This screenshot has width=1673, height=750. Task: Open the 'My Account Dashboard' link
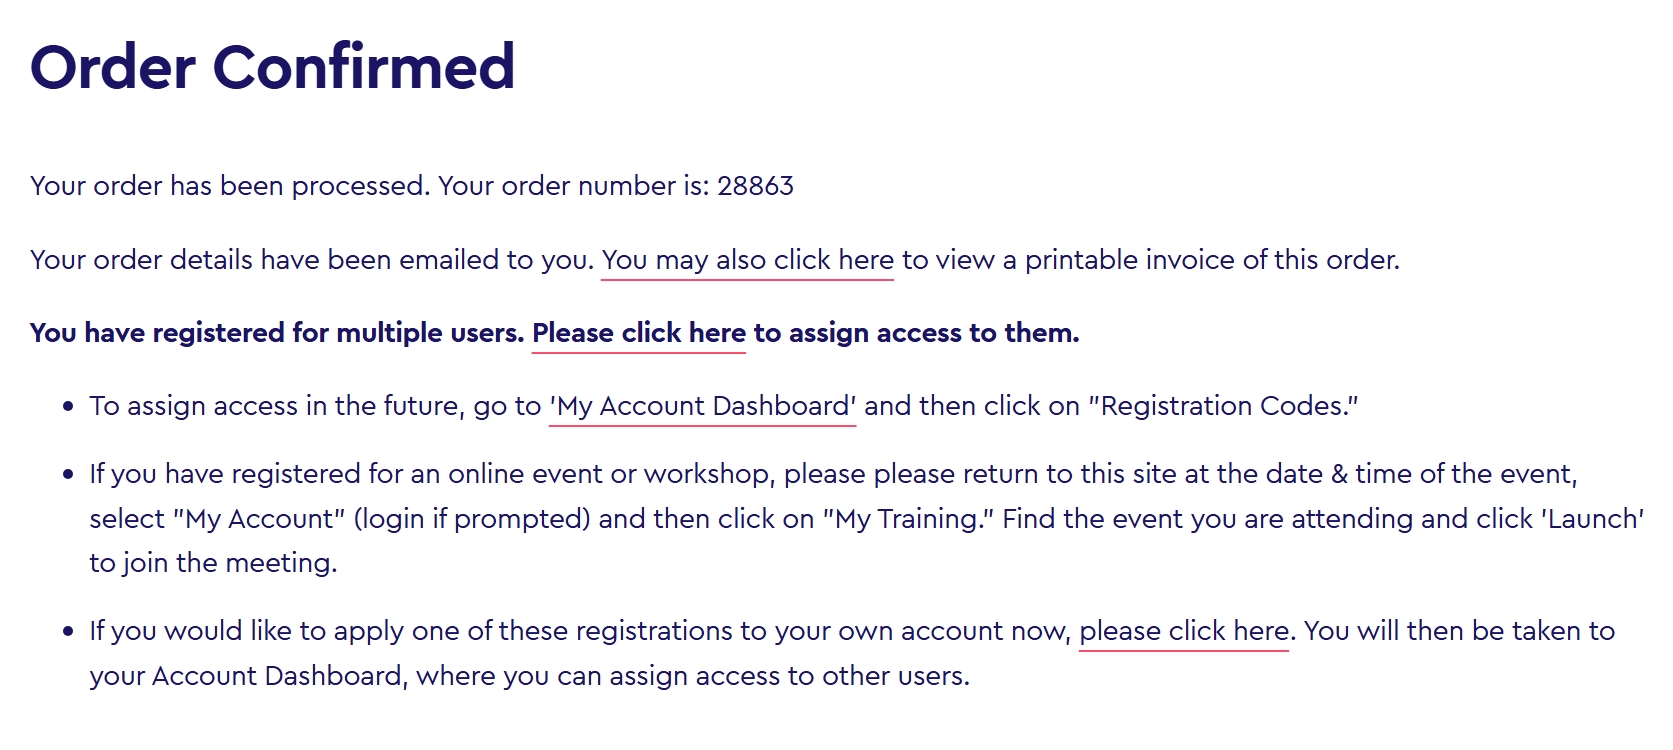[x=702, y=406]
